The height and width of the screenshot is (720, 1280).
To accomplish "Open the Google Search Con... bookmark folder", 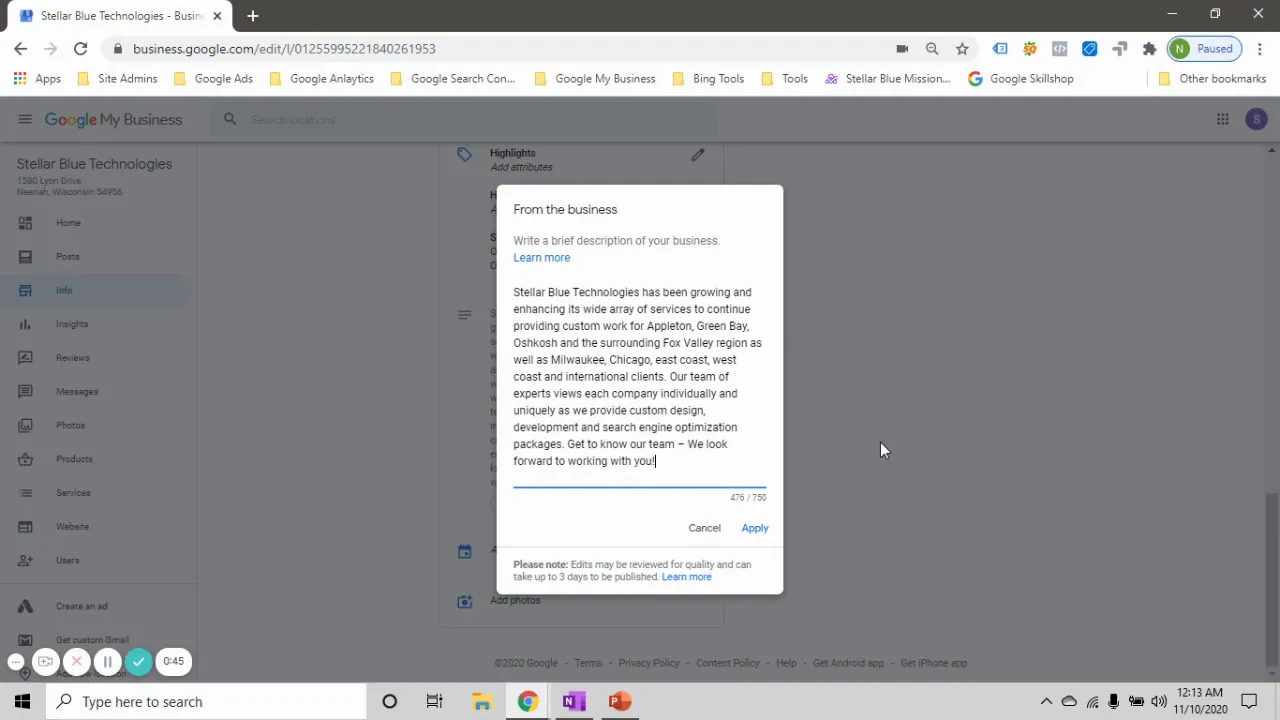I will click(452, 78).
